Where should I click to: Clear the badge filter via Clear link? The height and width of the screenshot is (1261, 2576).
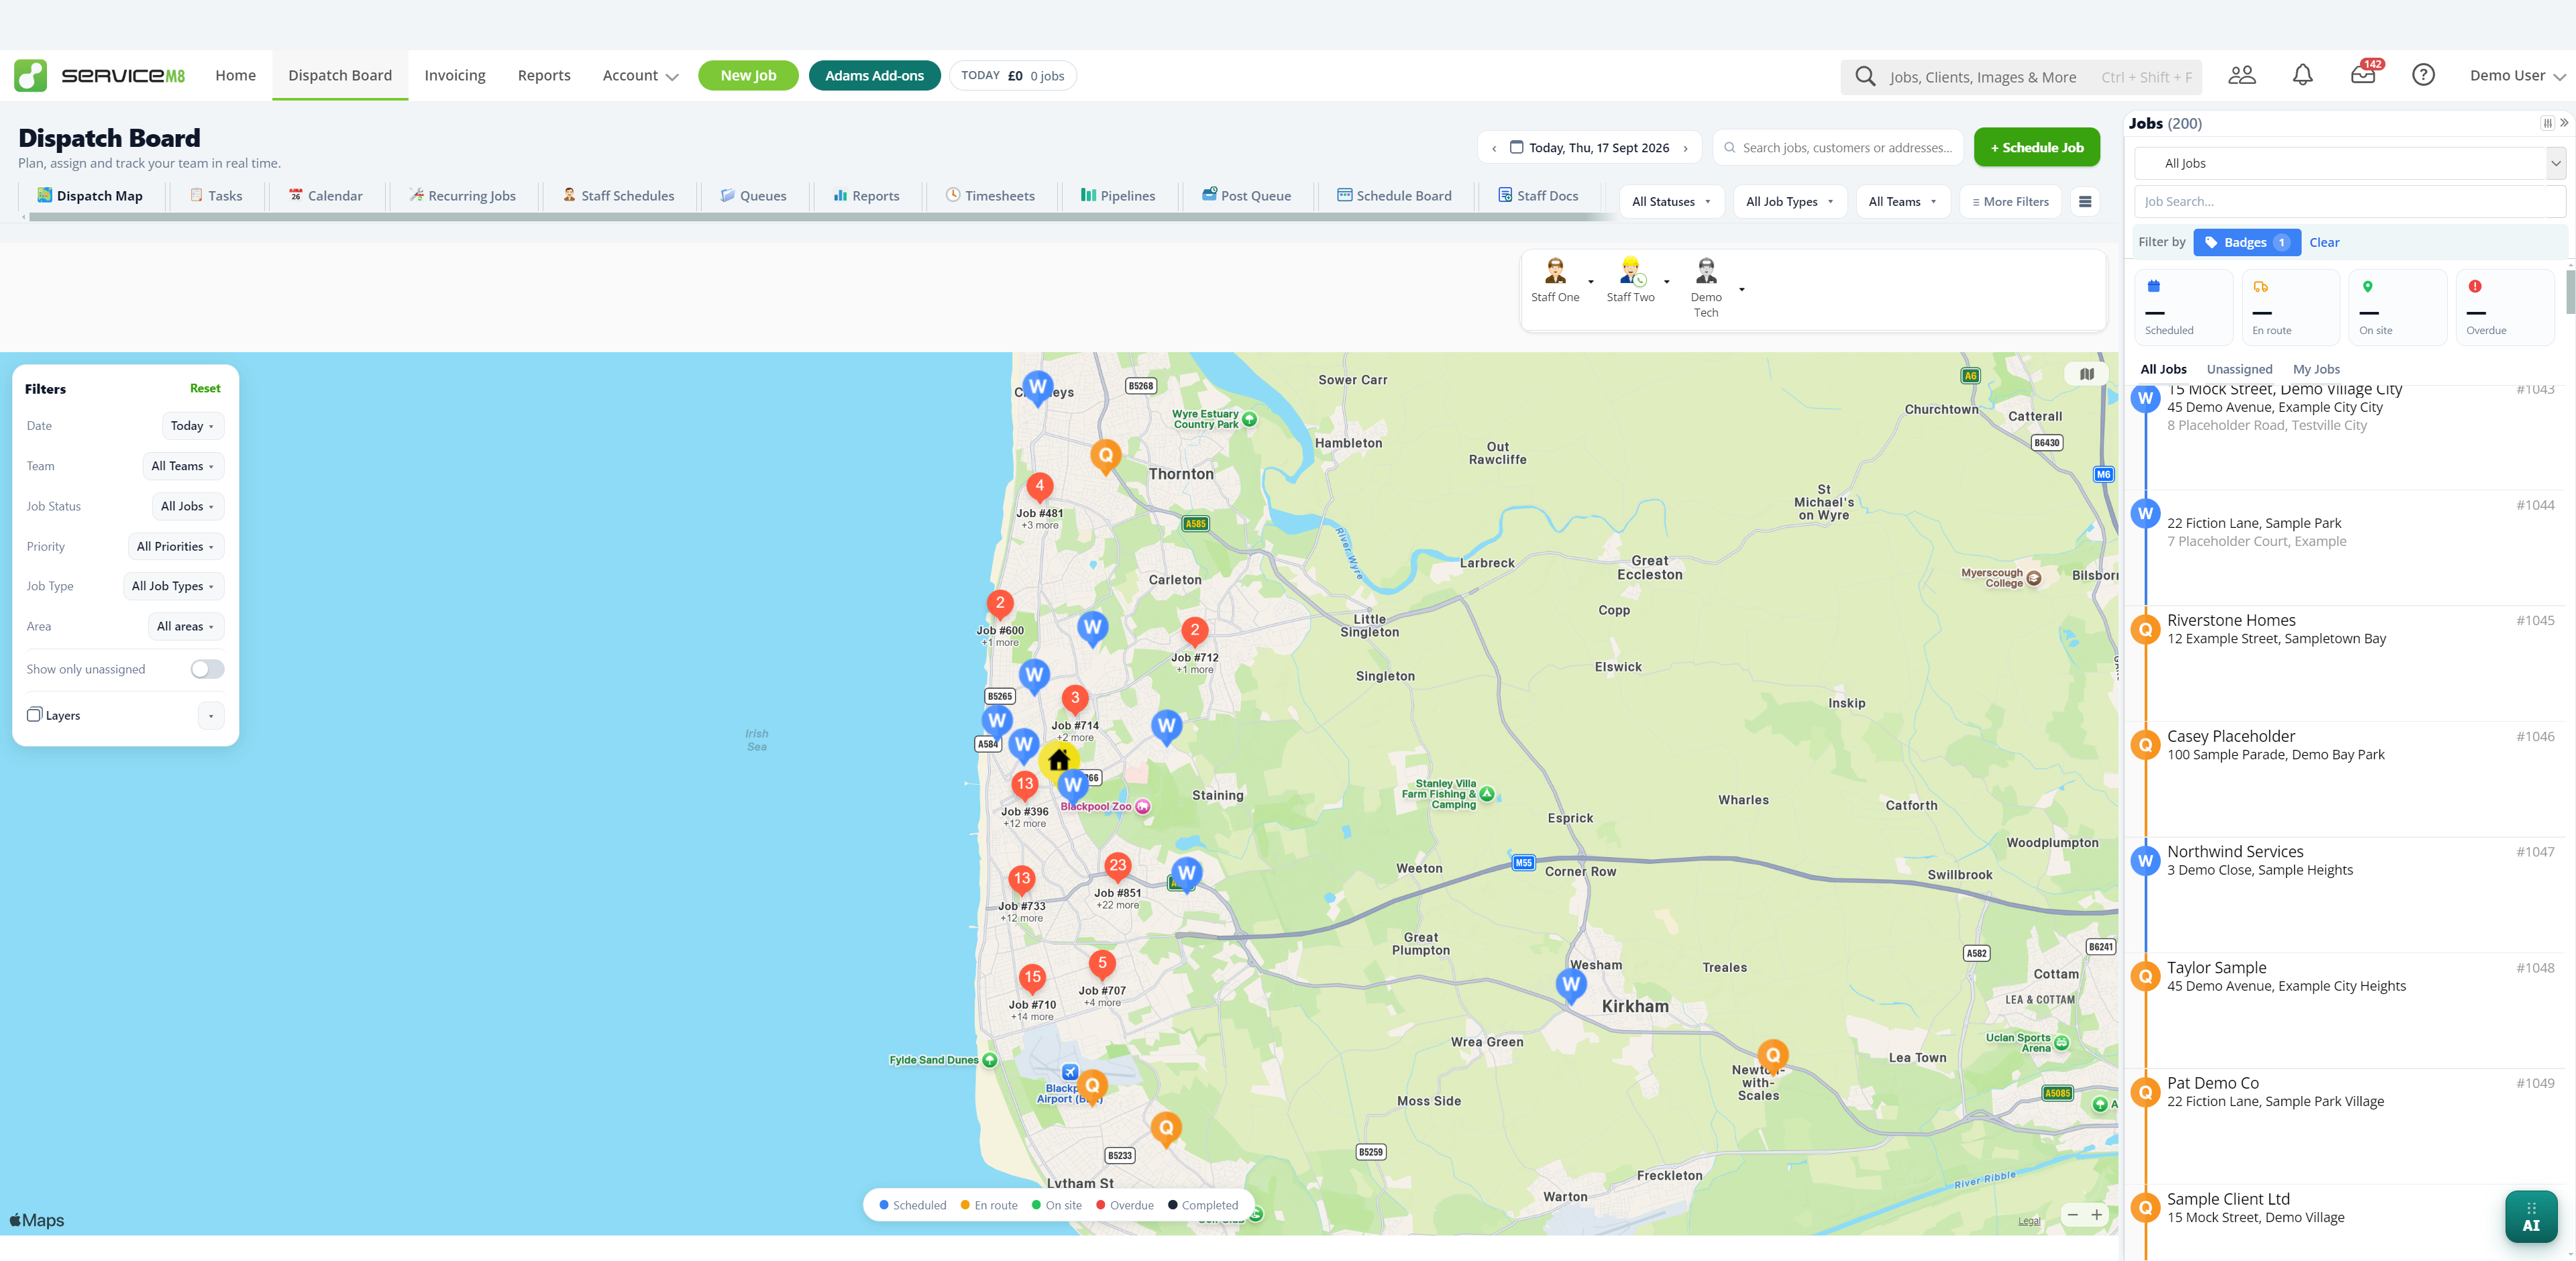[x=2324, y=243]
